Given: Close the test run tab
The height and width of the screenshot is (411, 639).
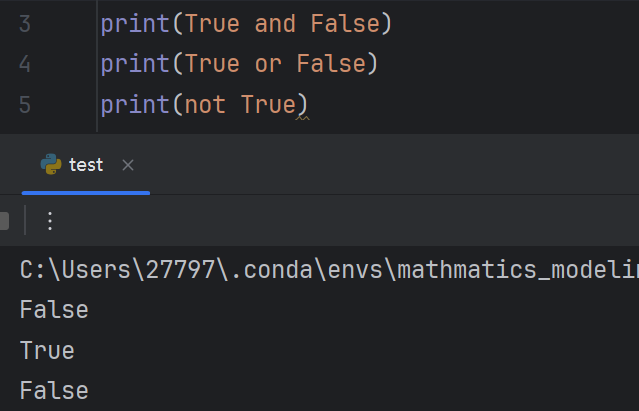Looking at the screenshot, I should coord(128,165).
